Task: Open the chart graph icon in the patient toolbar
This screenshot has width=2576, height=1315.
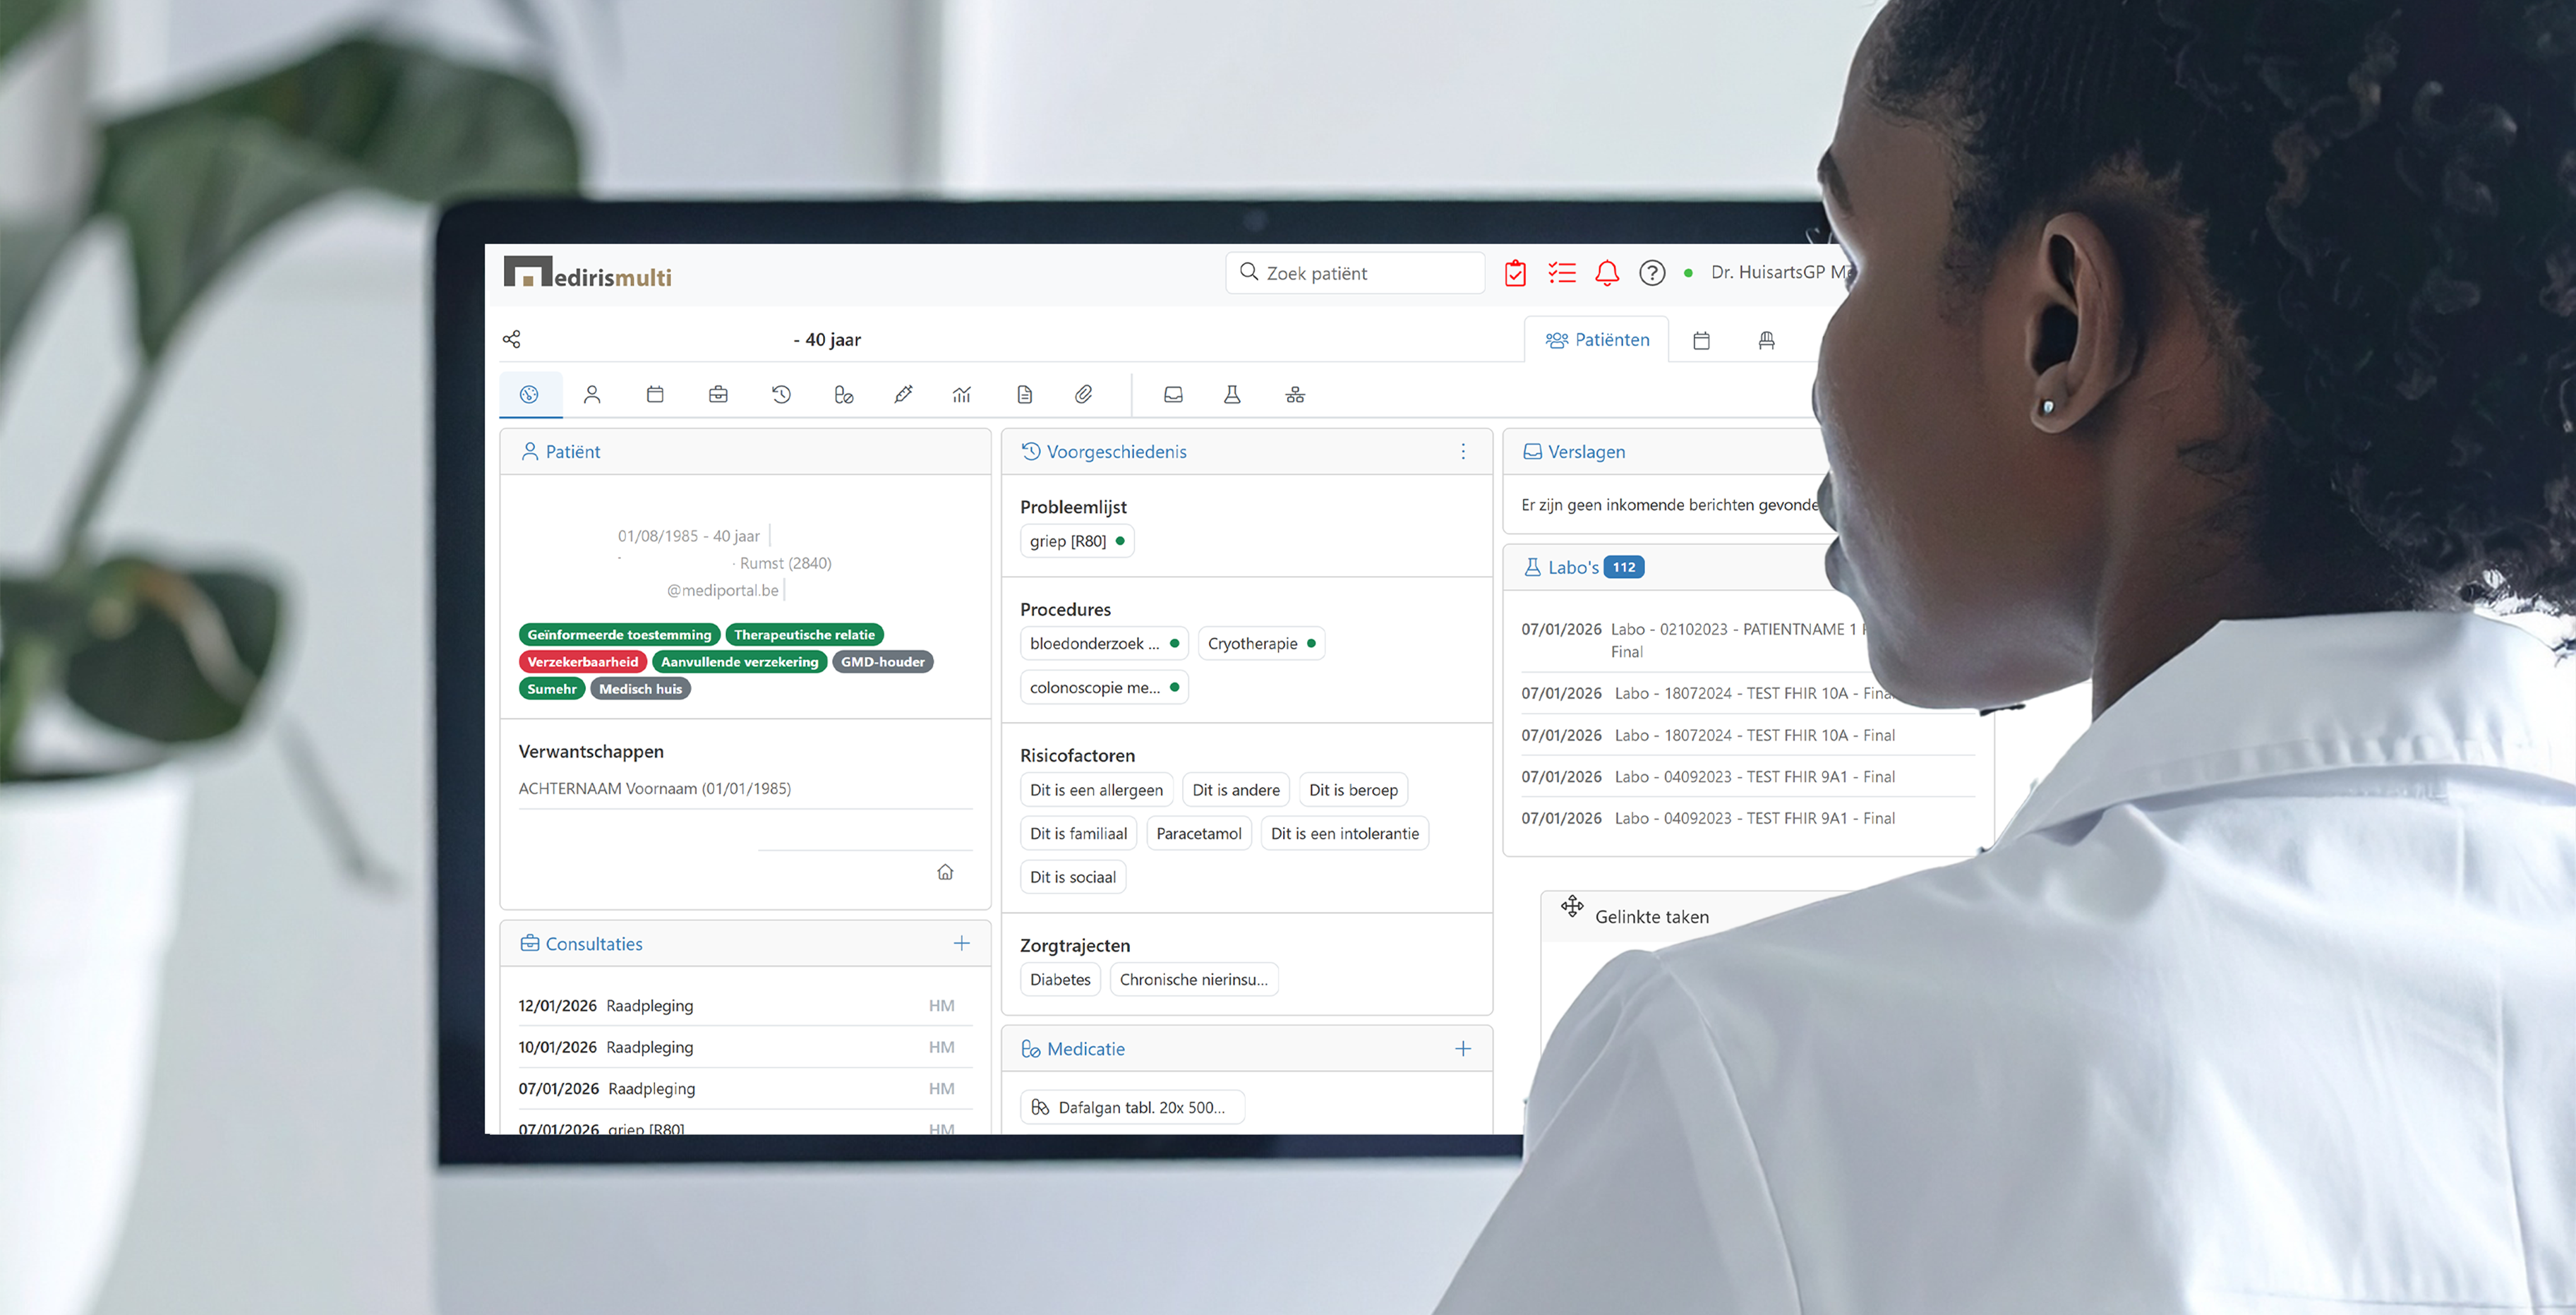Action: (x=962, y=395)
